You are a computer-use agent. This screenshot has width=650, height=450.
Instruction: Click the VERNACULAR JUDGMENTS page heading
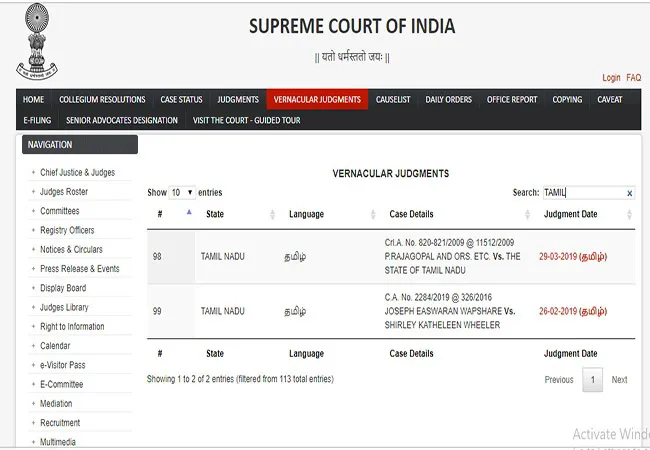(390, 174)
